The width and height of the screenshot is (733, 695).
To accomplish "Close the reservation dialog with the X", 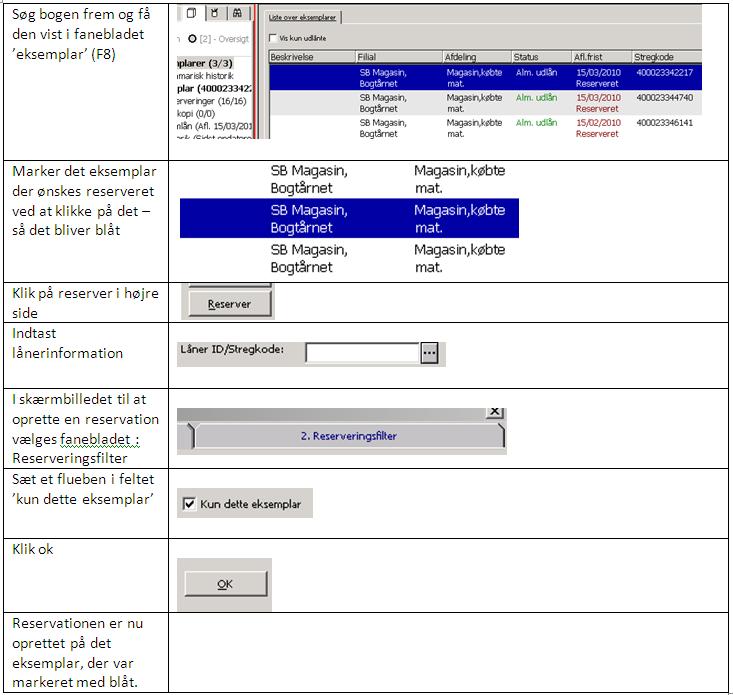I will 493,410.
